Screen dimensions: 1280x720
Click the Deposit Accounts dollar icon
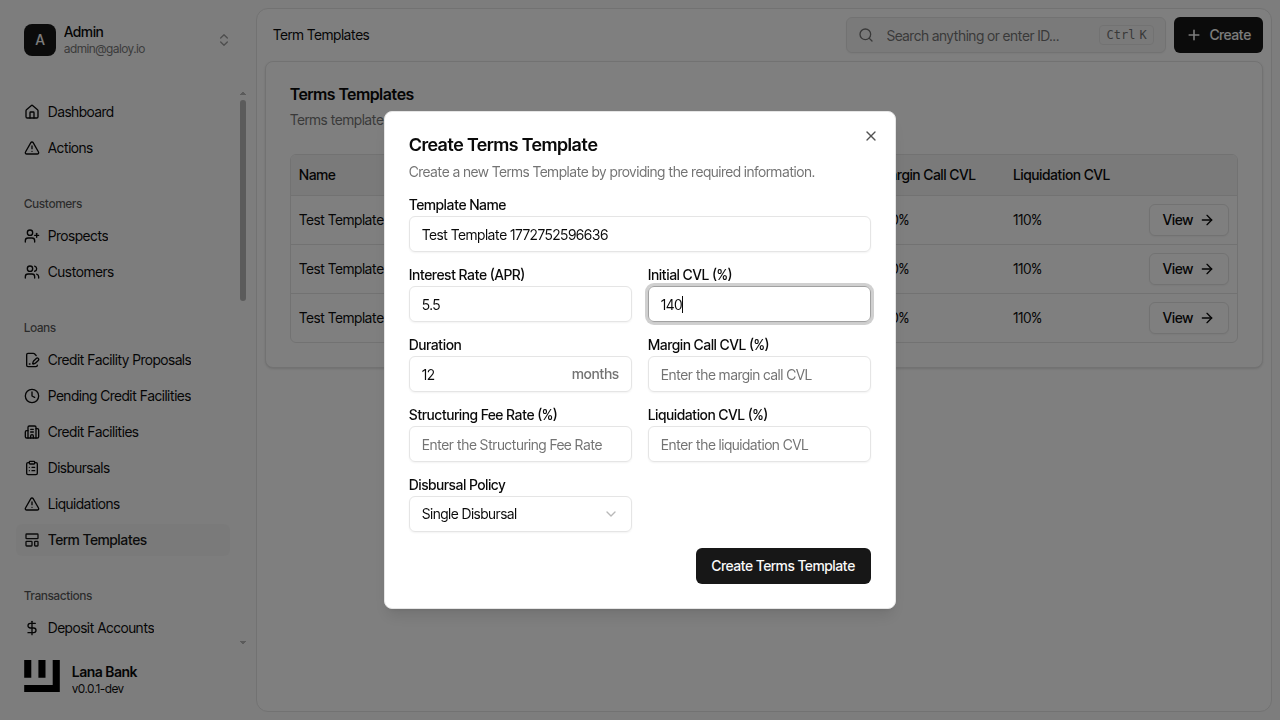click(32, 628)
